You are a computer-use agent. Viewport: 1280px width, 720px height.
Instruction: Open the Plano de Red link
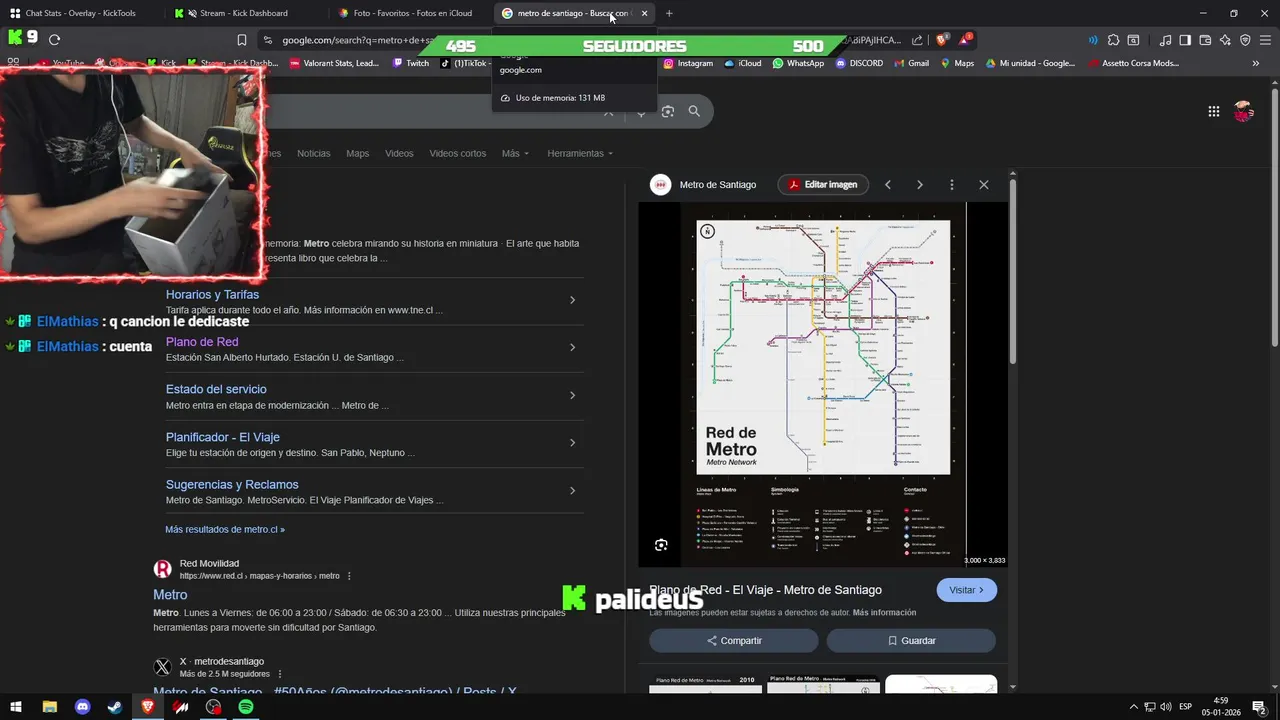pos(202,342)
